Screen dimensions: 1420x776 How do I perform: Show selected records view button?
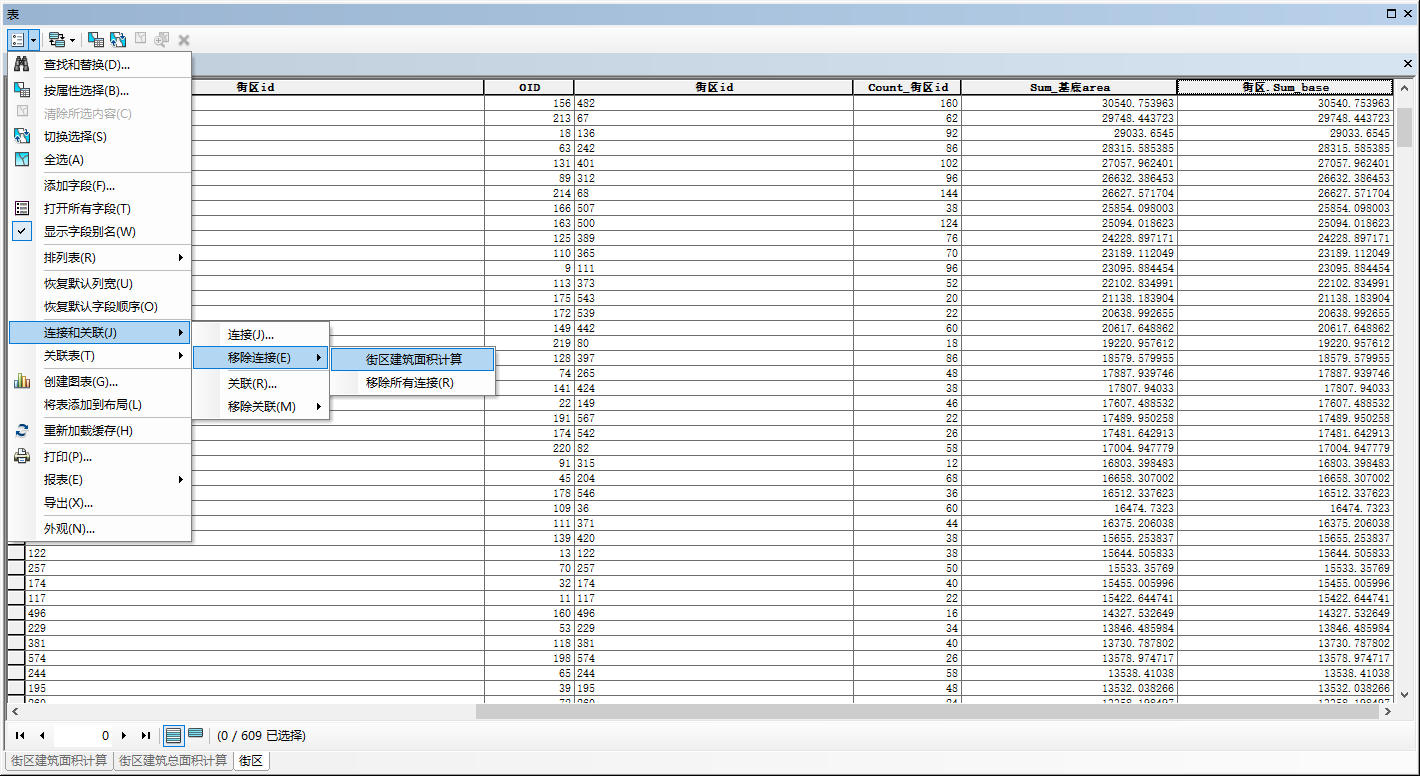[x=196, y=735]
